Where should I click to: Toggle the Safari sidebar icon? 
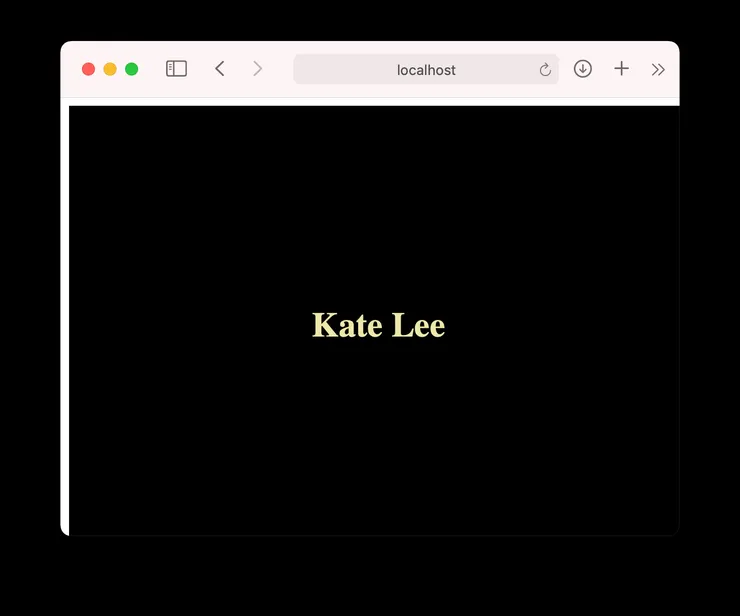click(177, 69)
